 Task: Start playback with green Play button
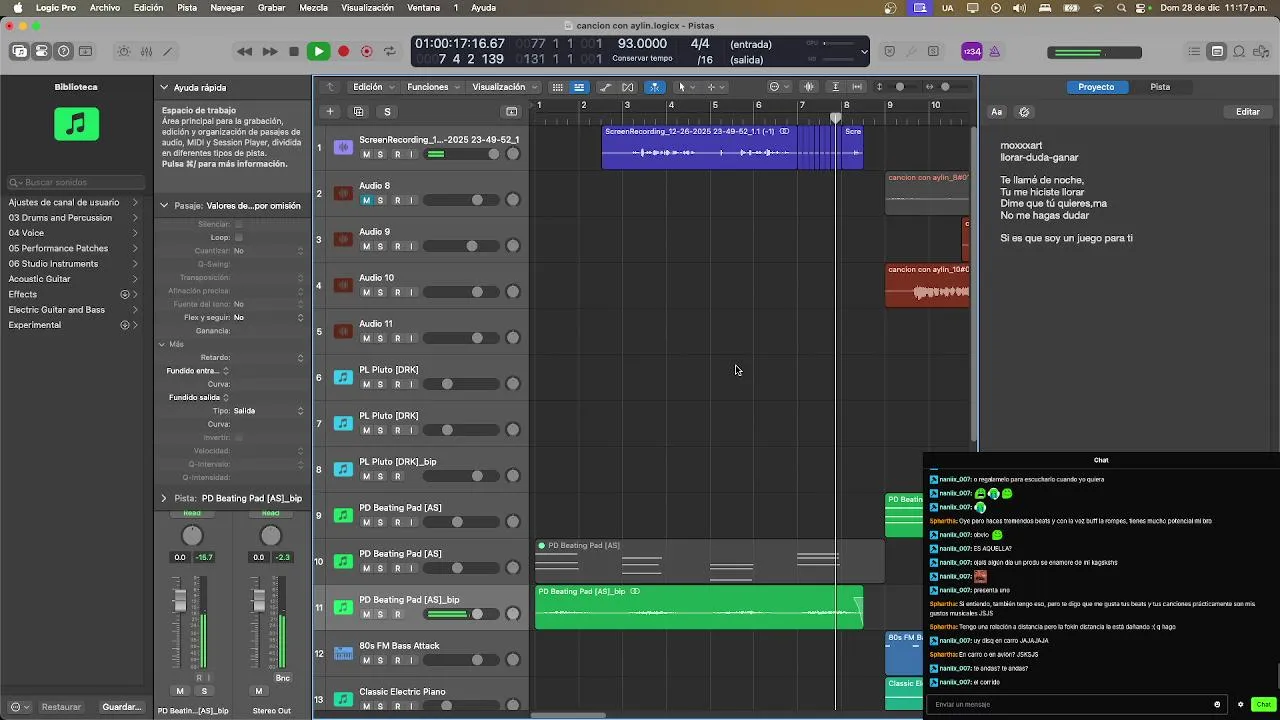318,51
